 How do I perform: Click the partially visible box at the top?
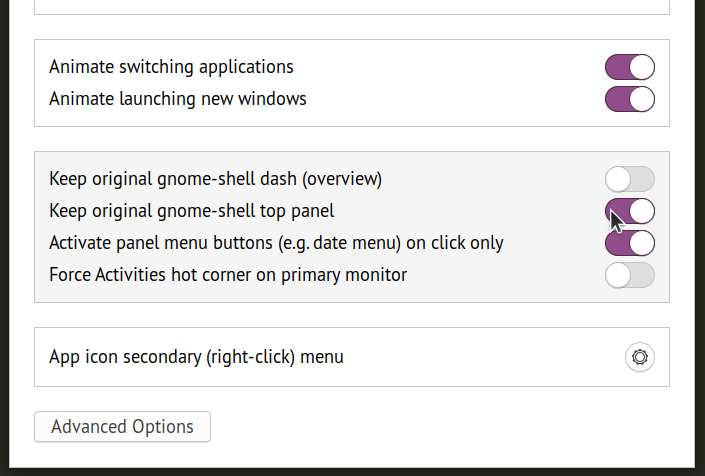pyautogui.click(x=352, y=7)
